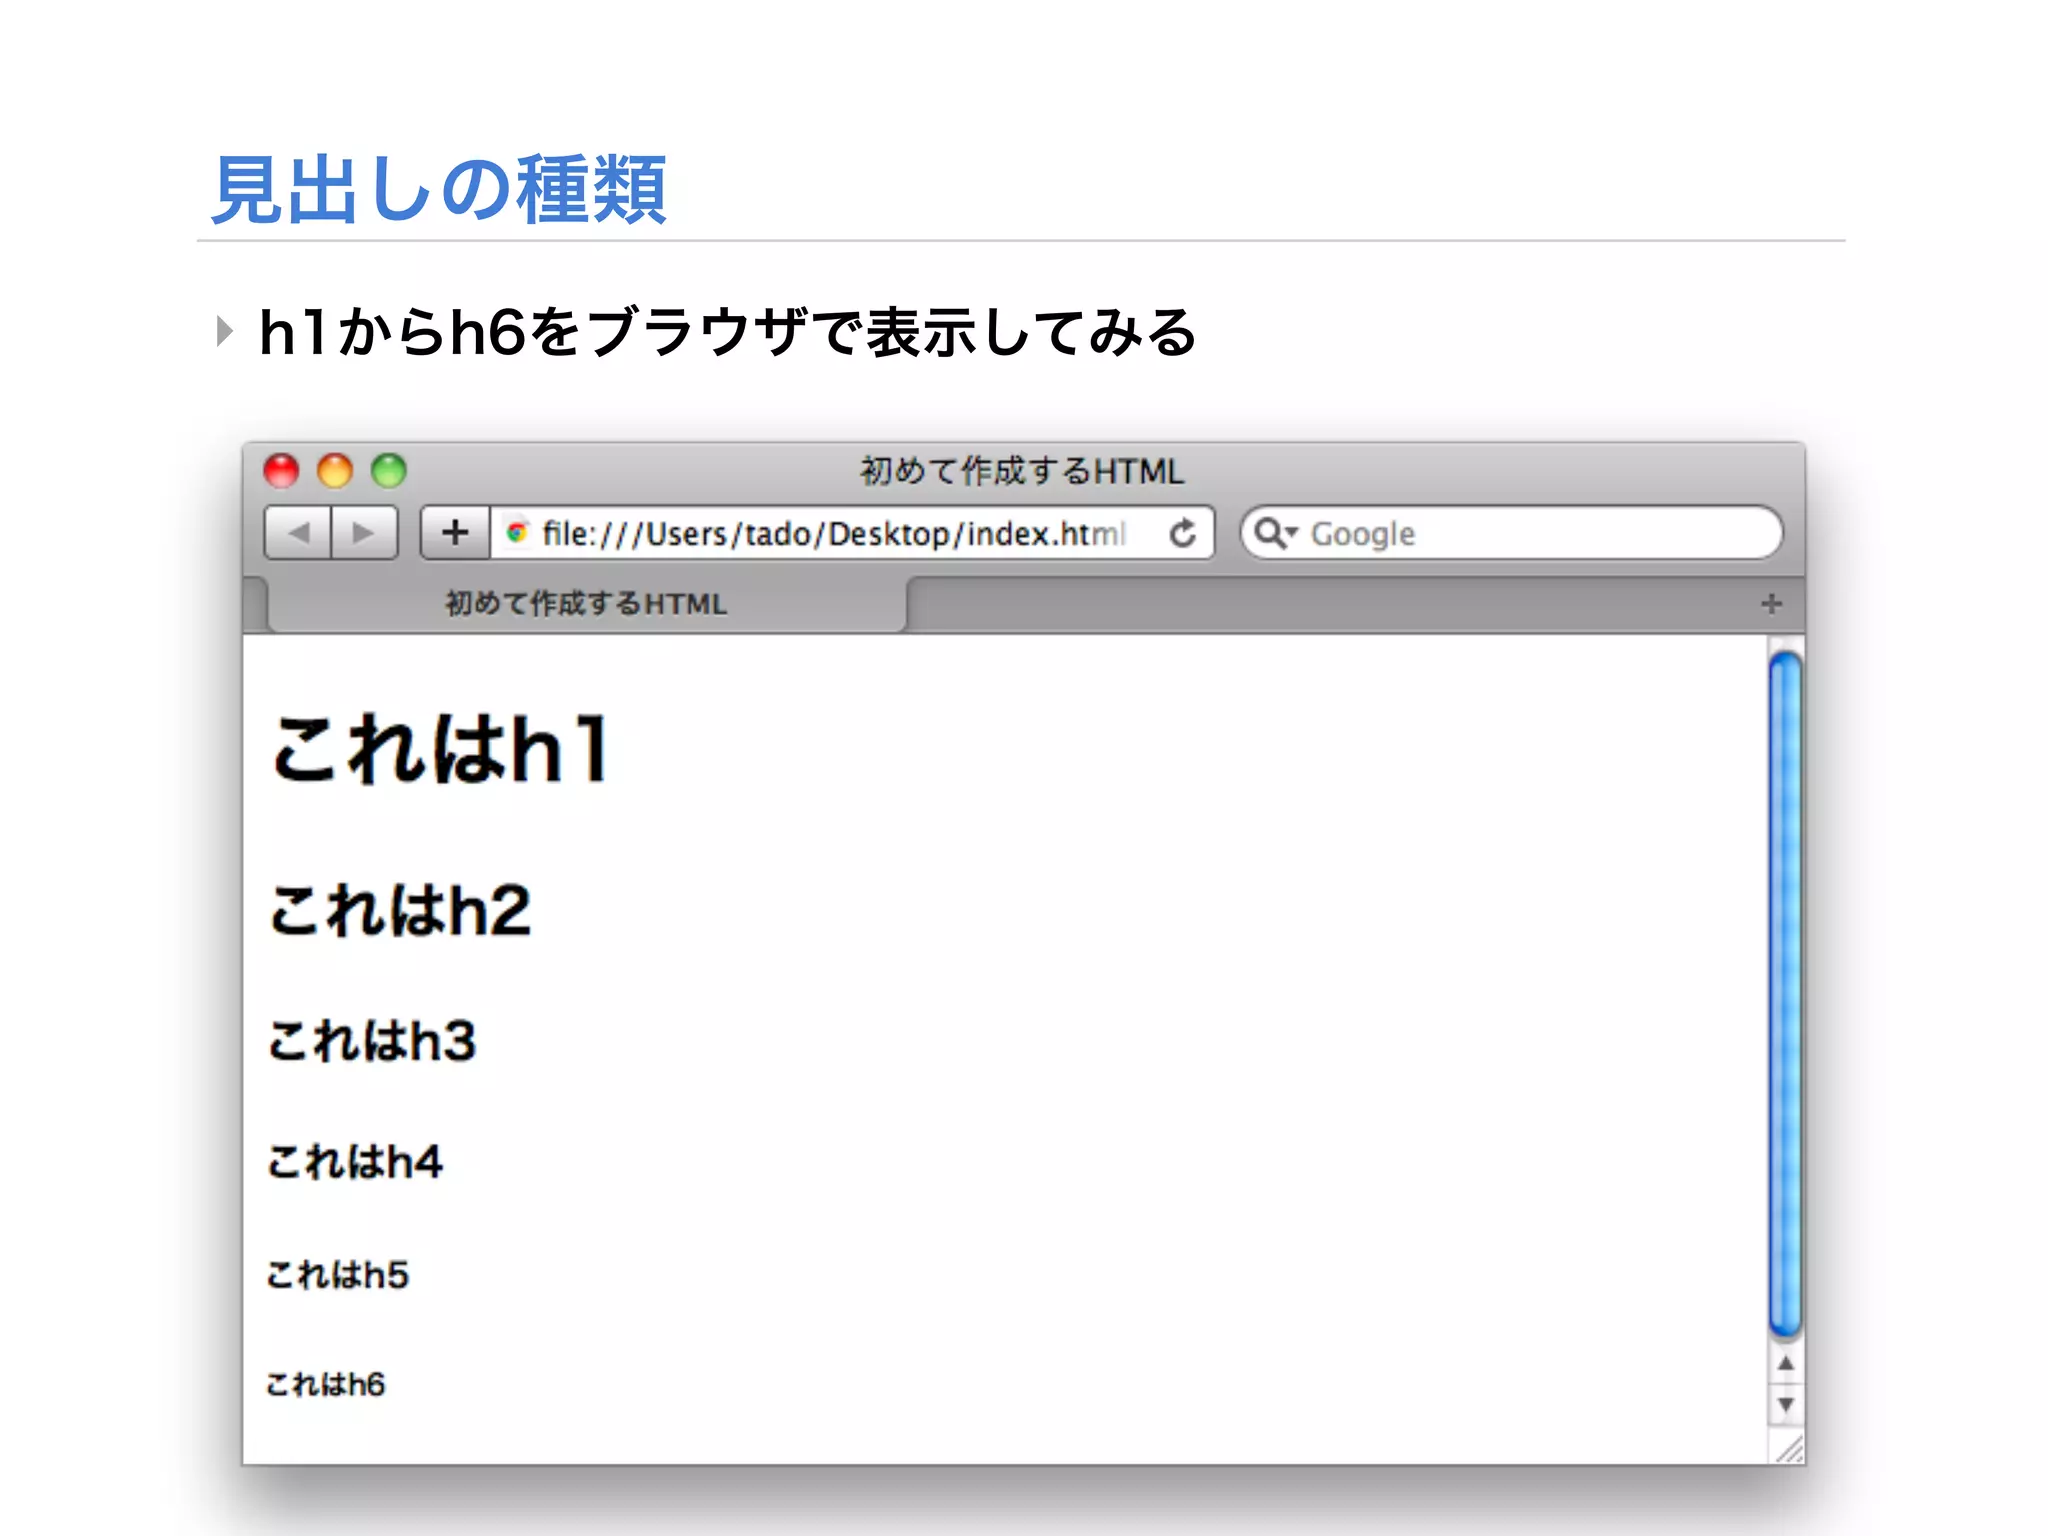Click the red close window button

pyautogui.click(x=282, y=470)
